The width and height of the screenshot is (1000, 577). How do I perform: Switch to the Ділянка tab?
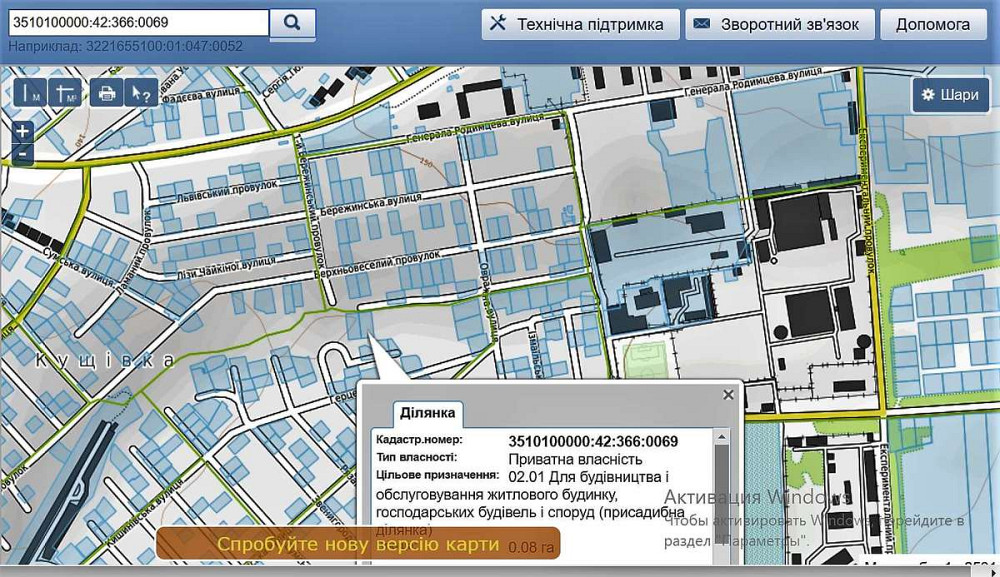tap(428, 412)
